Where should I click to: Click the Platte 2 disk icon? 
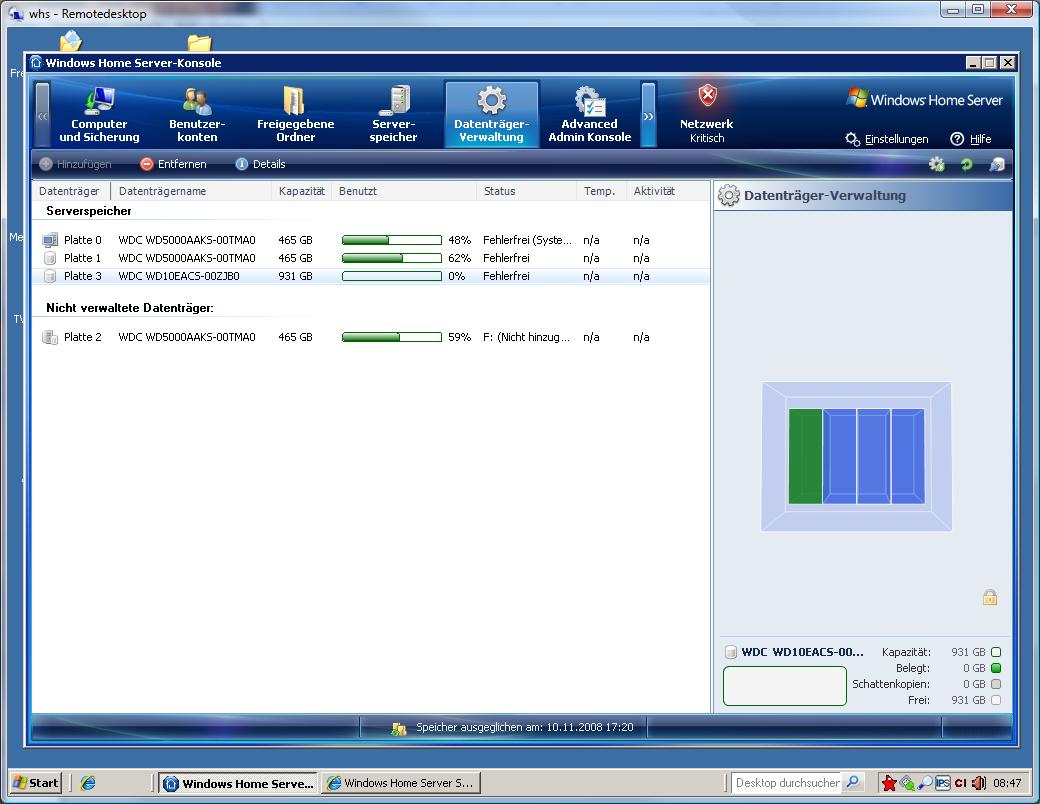coord(50,337)
